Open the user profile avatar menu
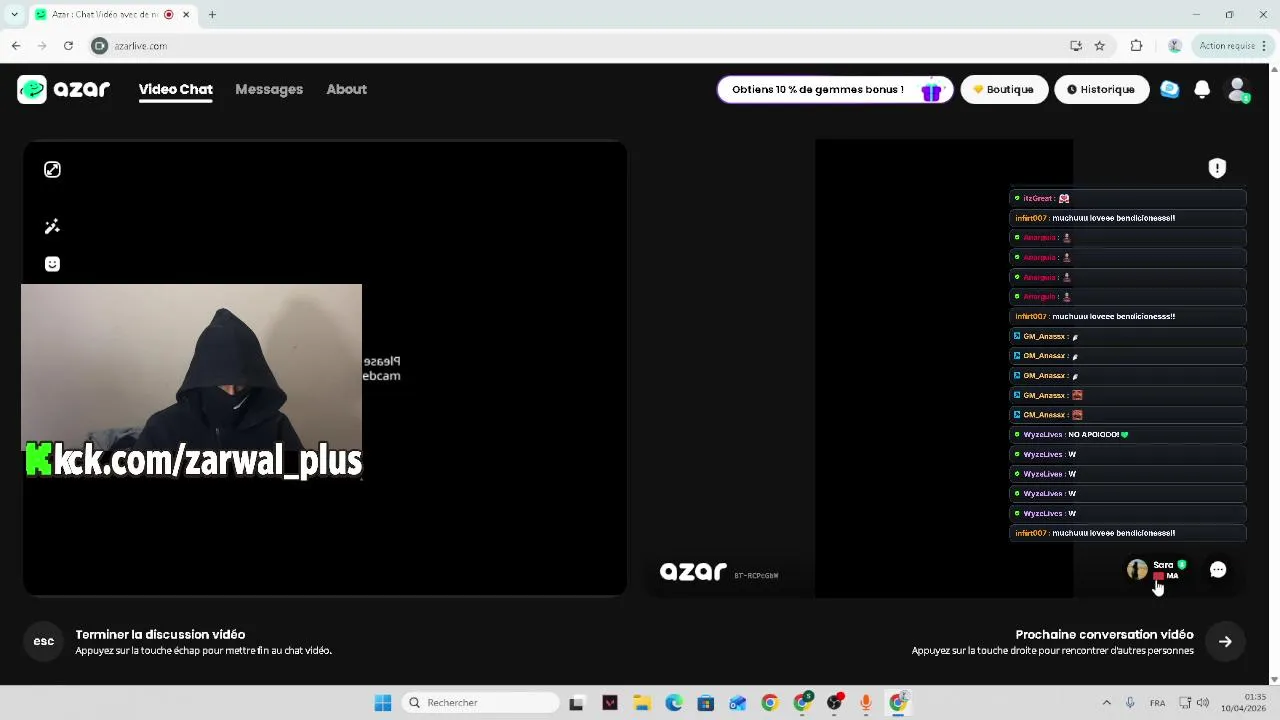Viewport: 1280px width, 720px height. tap(1238, 89)
